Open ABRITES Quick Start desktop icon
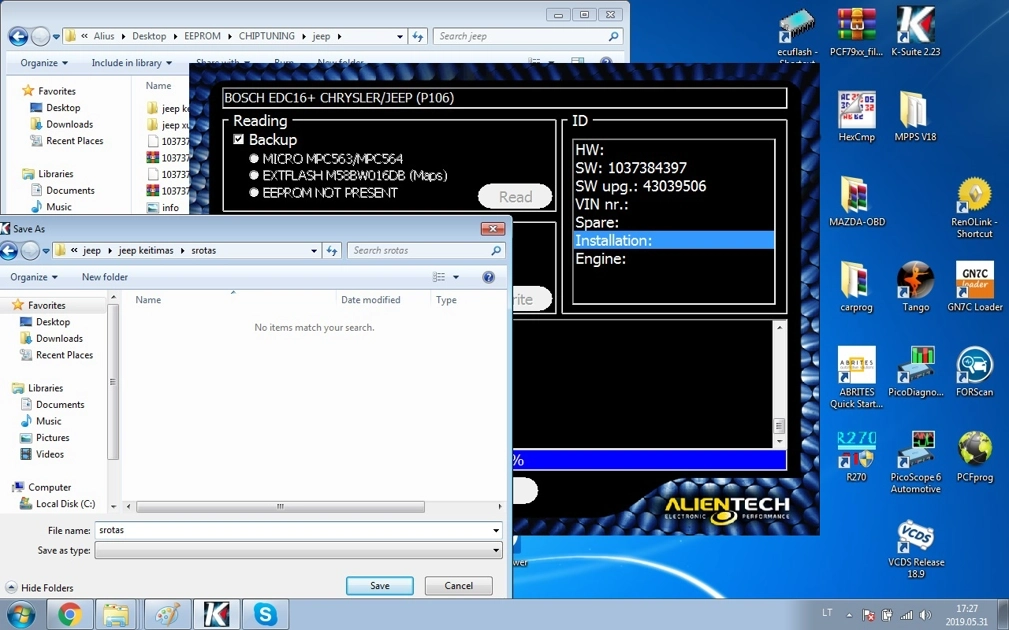Image resolution: width=1009 pixels, height=630 pixels. [x=856, y=378]
